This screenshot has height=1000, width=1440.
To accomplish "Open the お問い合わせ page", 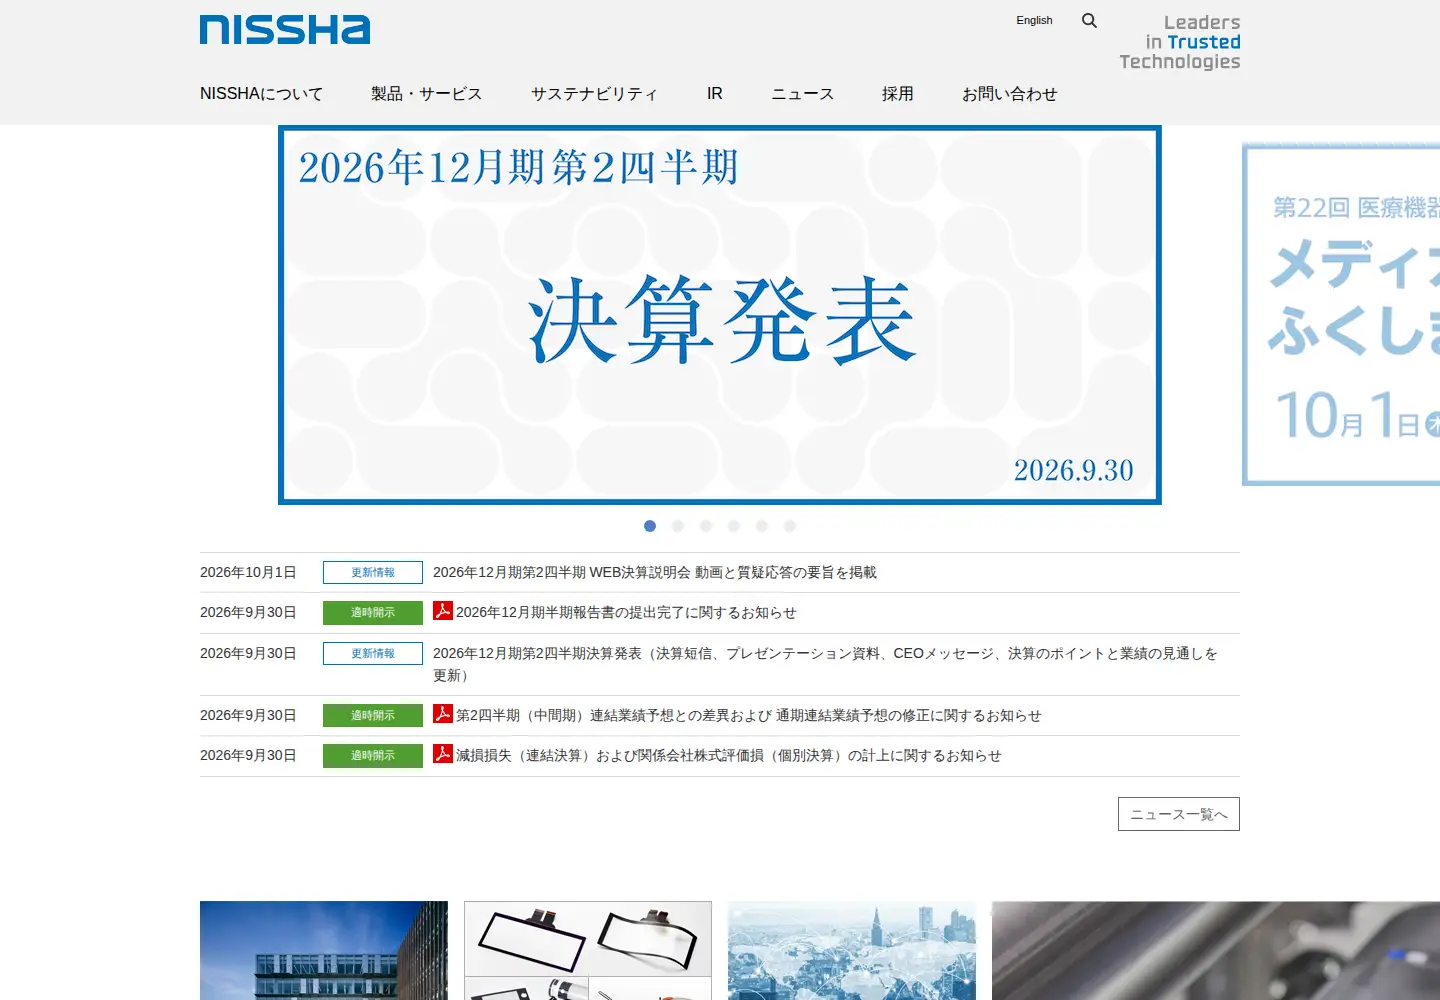I will coord(1009,94).
